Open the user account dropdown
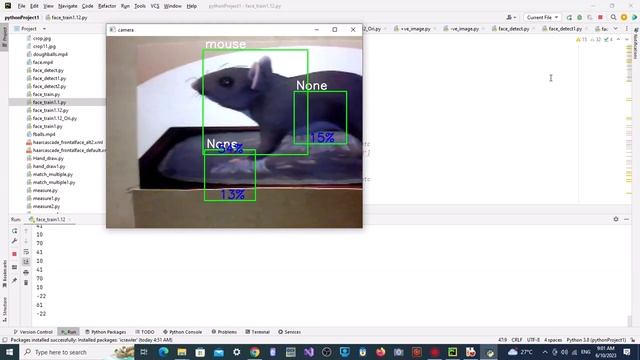Screen dimensions: 640x360 point(511,18)
